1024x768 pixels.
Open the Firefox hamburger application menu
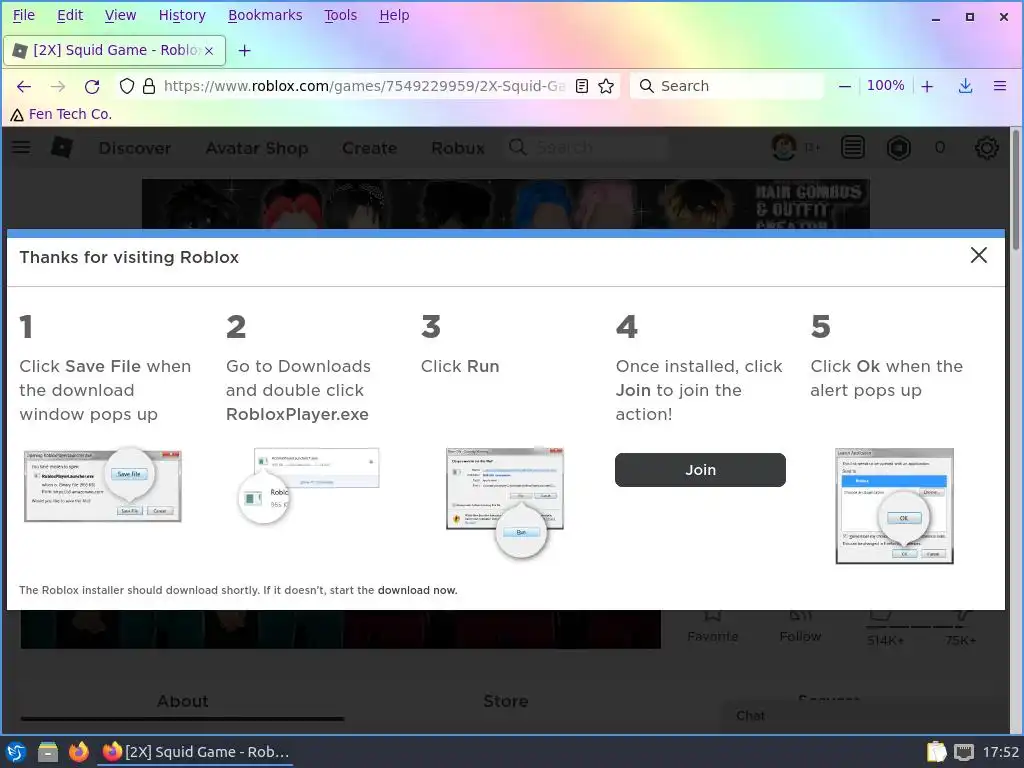[999, 86]
